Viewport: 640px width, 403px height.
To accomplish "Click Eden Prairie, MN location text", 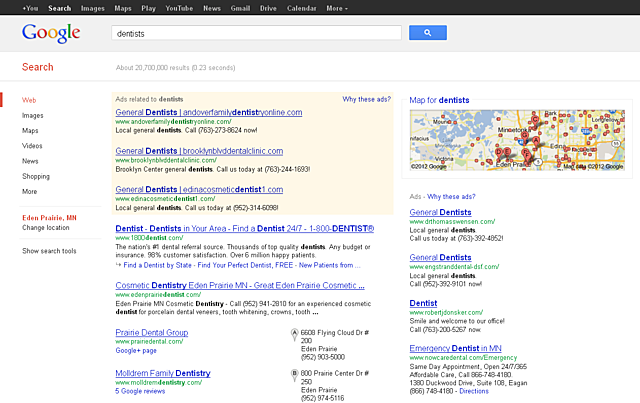I will pos(49,218).
